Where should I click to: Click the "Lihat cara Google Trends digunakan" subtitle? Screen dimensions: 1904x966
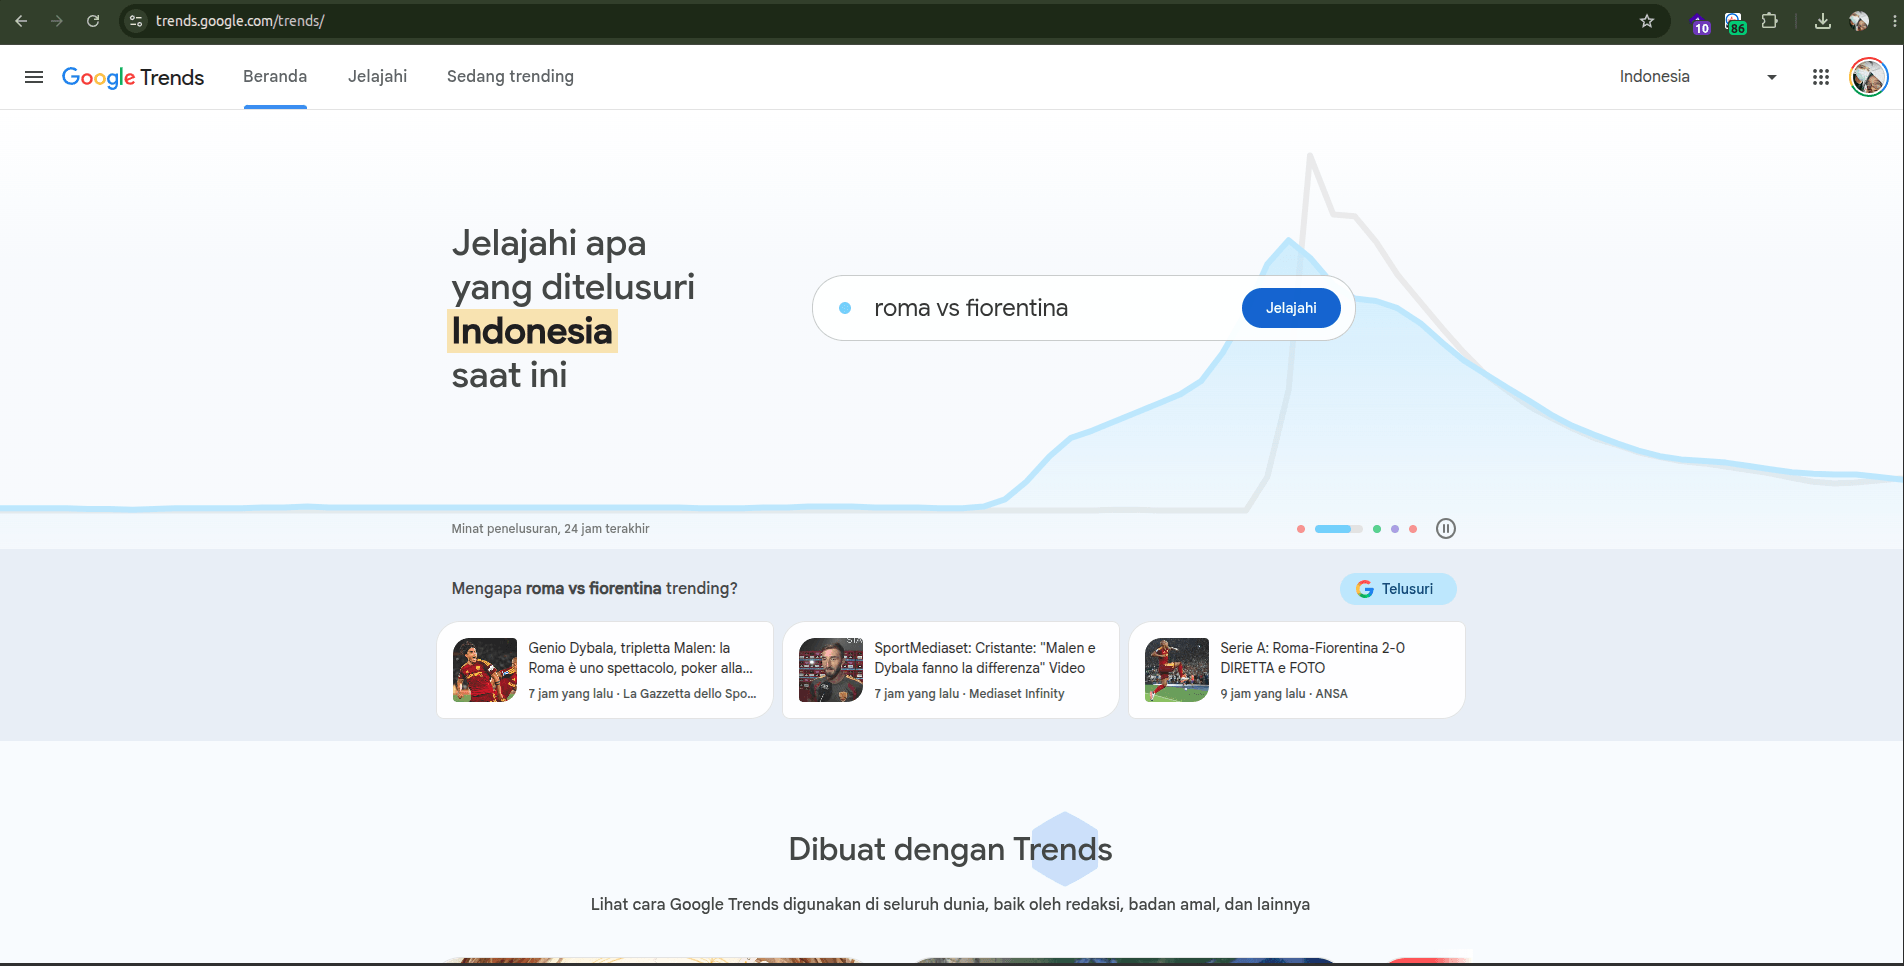pos(950,904)
